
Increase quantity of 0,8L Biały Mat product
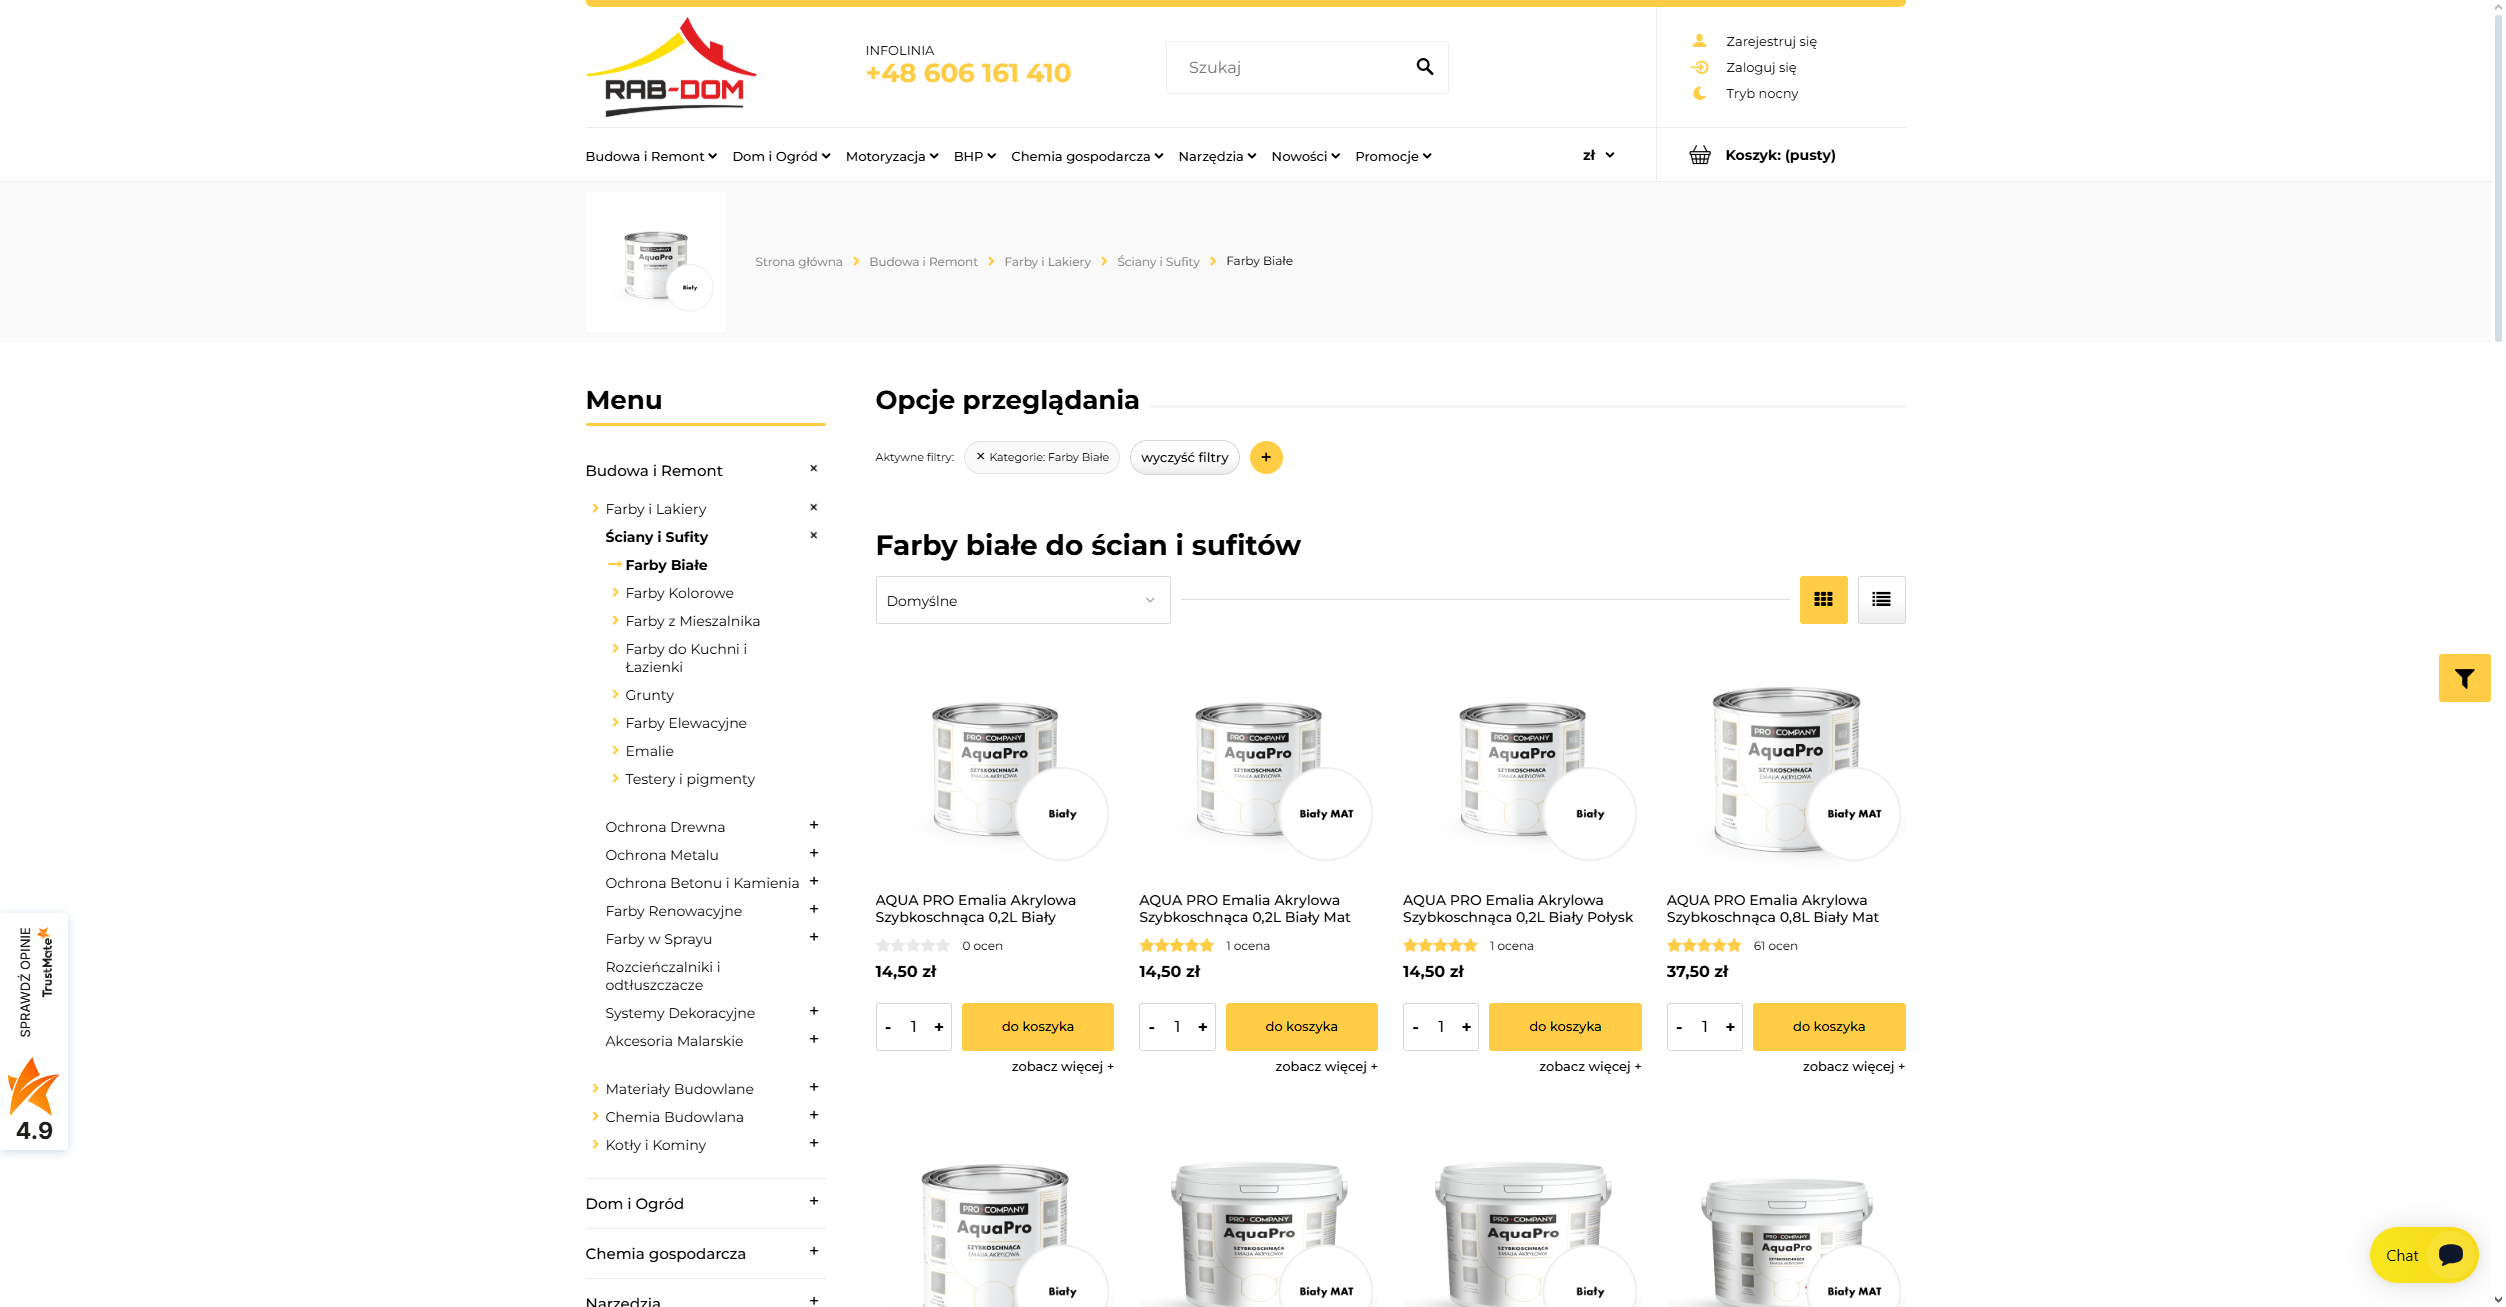click(1730, 1027)
